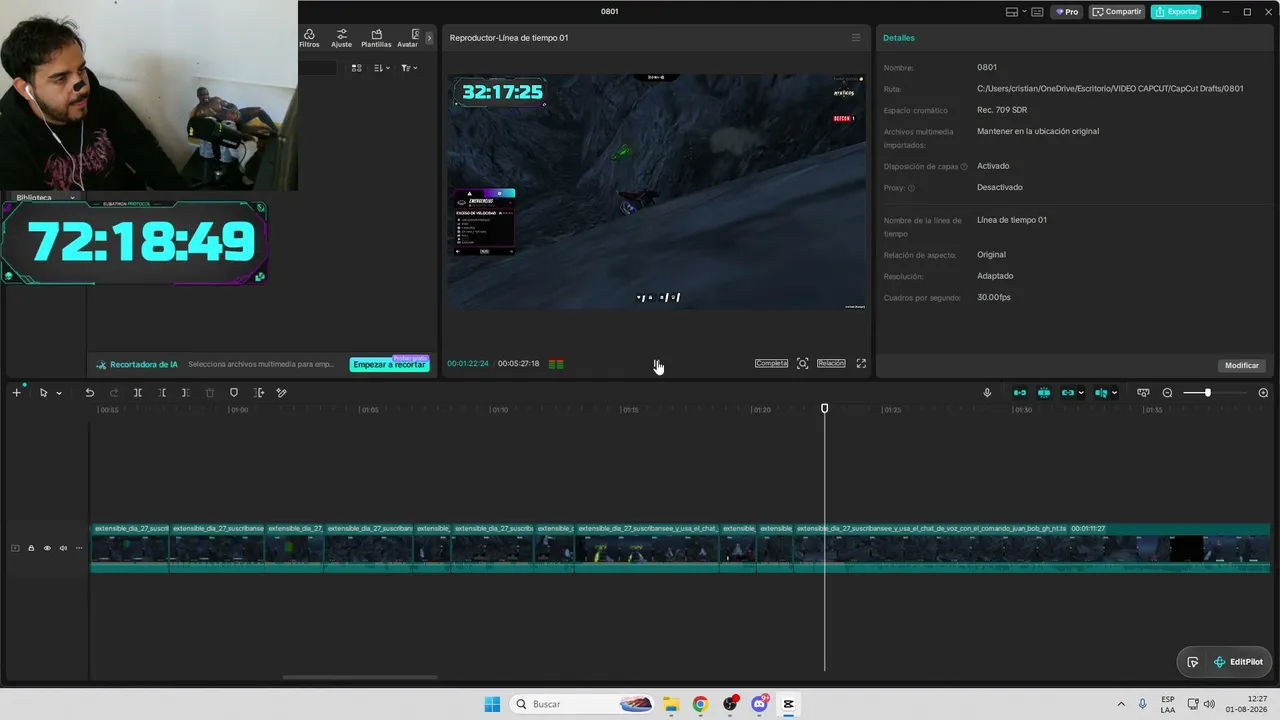
Task: Open Chrome from the taskbar
Action: (x=700, y=704)
